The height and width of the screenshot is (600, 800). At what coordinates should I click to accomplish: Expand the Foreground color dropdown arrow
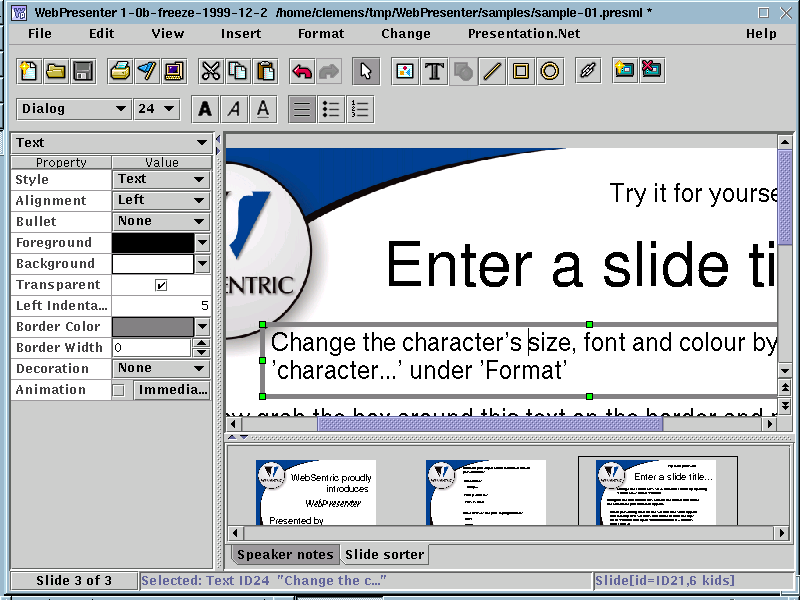203,242
